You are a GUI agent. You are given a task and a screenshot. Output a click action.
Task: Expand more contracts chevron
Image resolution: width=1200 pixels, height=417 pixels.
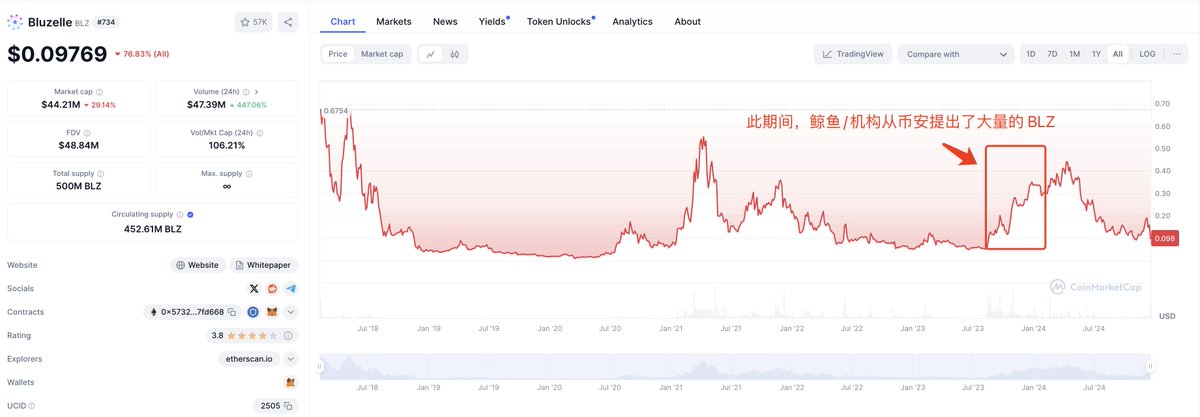pyautogui.click(x=291, y=312)
